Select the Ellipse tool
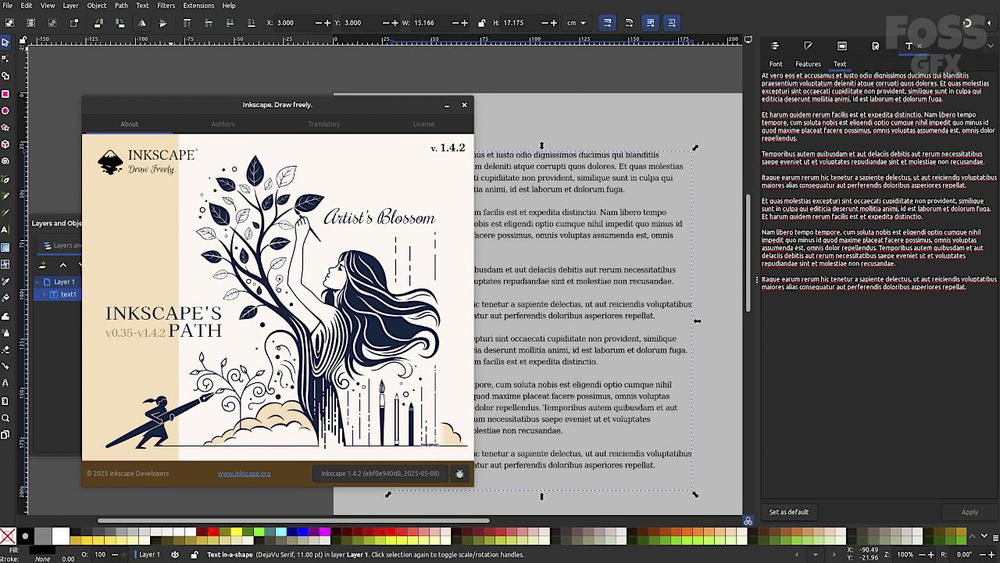Screen dimensions: 1000x563 (6, 111)
